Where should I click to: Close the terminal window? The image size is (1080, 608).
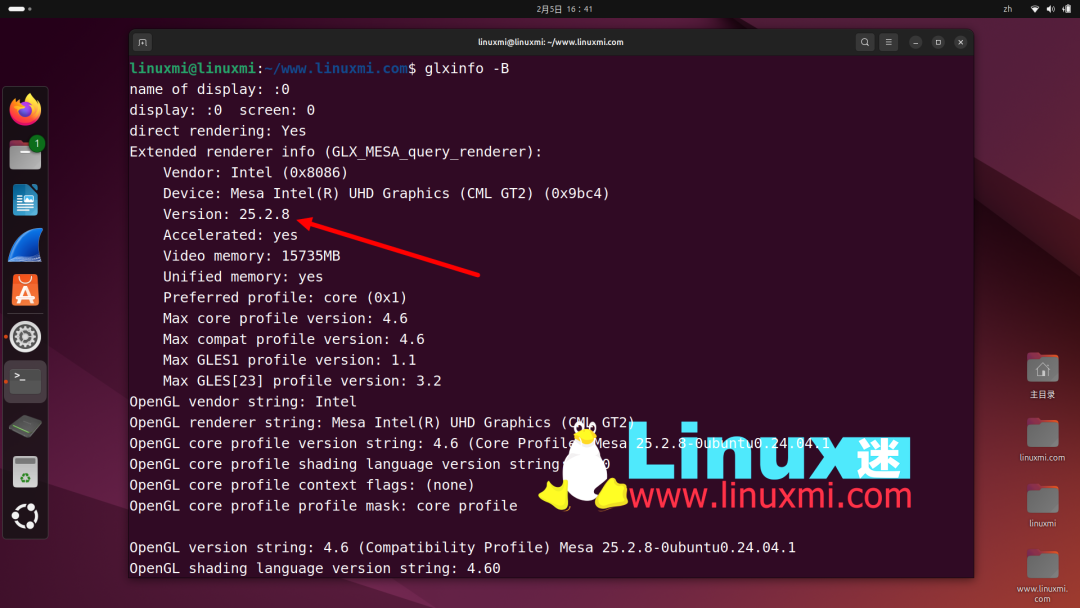coord(960,42)
